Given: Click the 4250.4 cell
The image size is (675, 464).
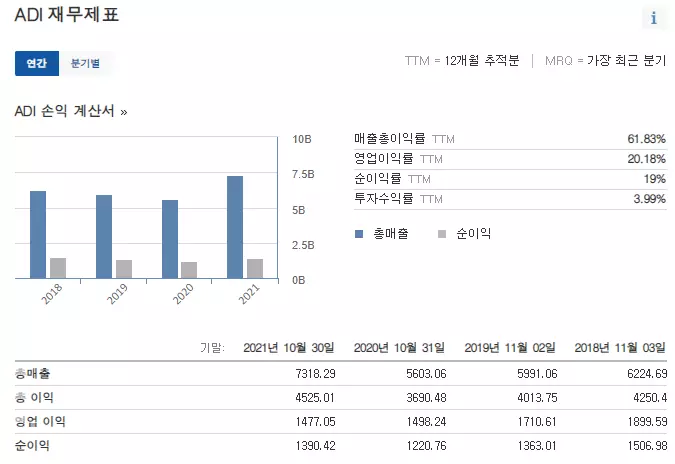Looking at the screenshot, I should click(650, 398).
